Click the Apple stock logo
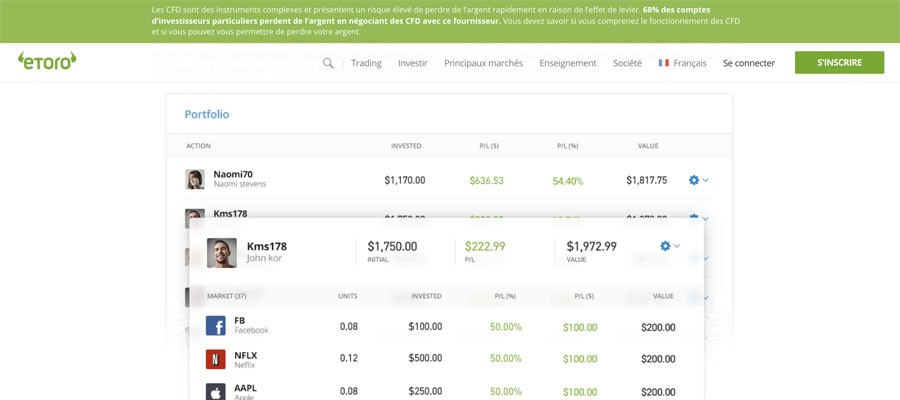Screen dimensions: 900x400 pos(216,391)
